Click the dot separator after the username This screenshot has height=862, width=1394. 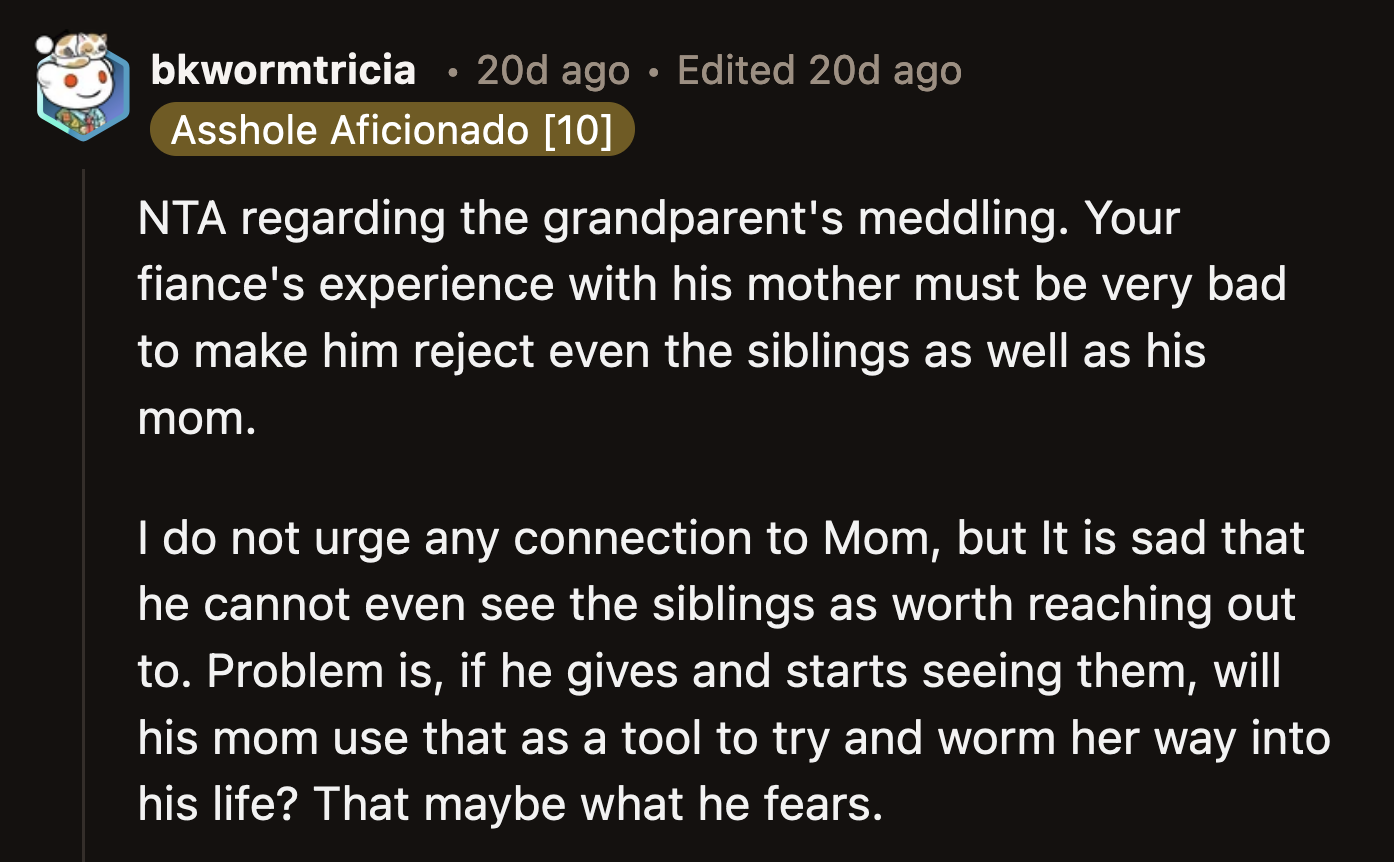tap(453, 71)
